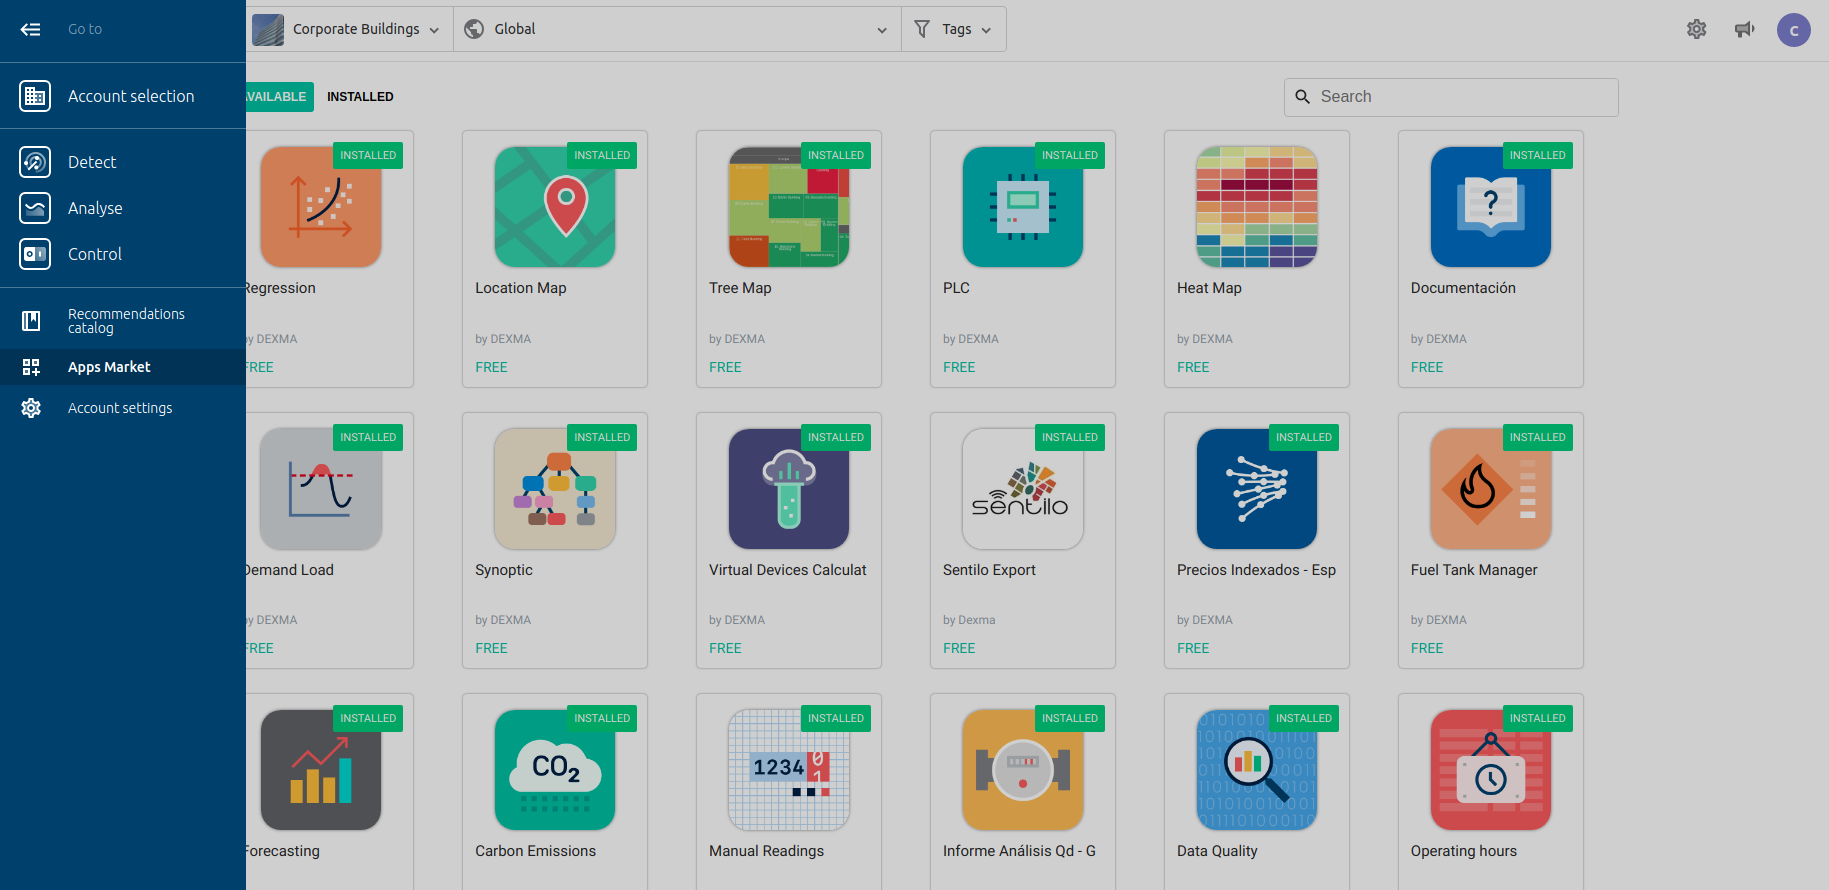
Task: Switch to the INSTALLED tab
Action: [360, 97]
